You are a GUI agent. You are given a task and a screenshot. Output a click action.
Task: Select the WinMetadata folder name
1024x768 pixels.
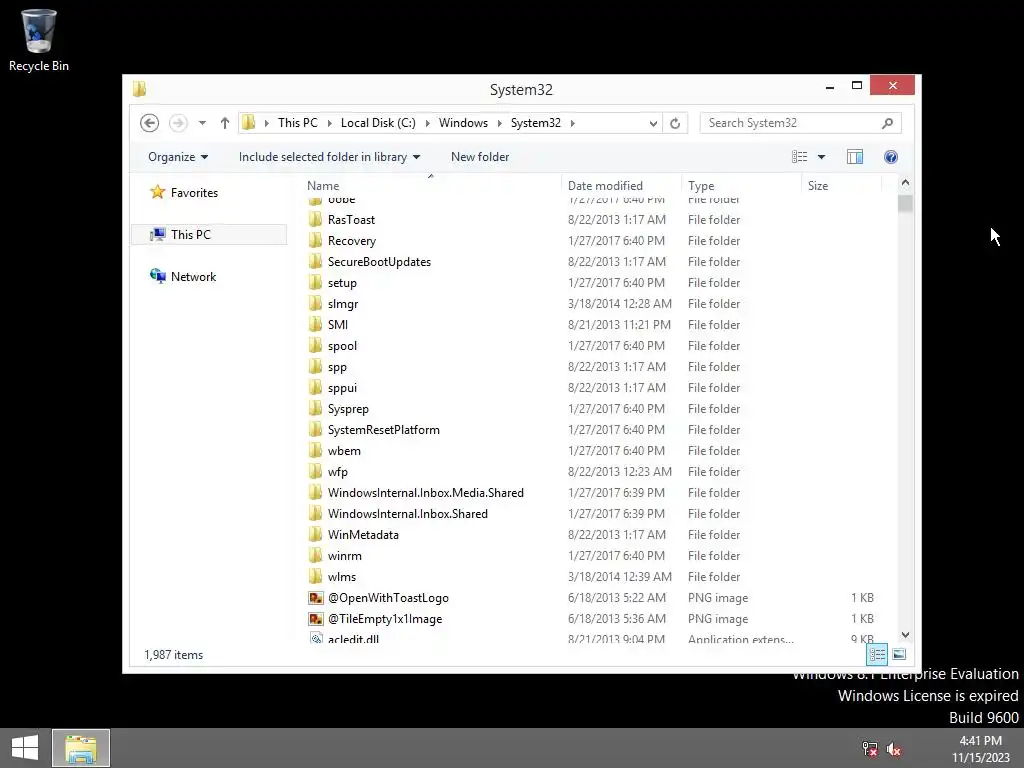point(363,534)
